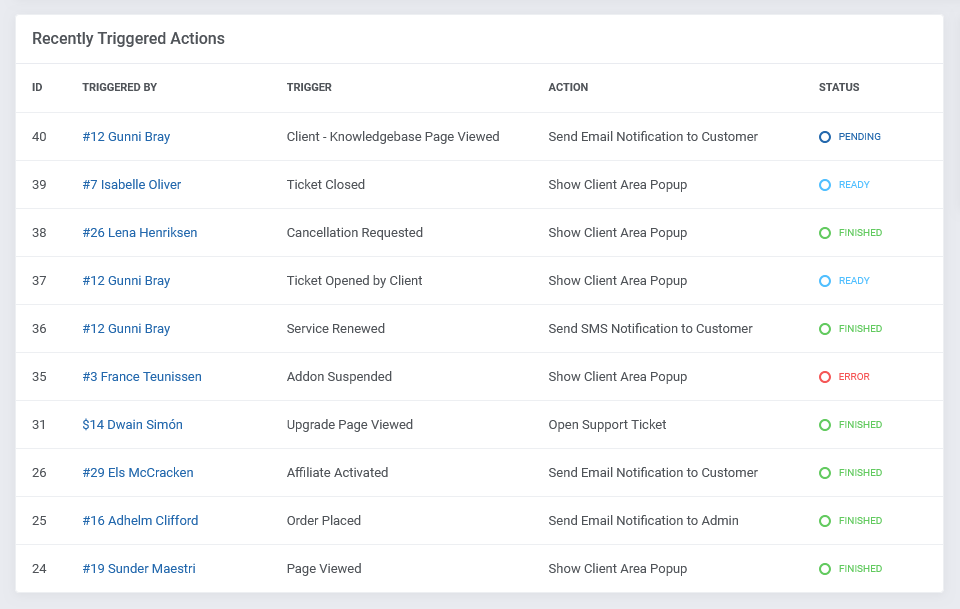Click #12 Gunni Bray in row 40
The height and width of the screenshot is (609, 960).
126,137
